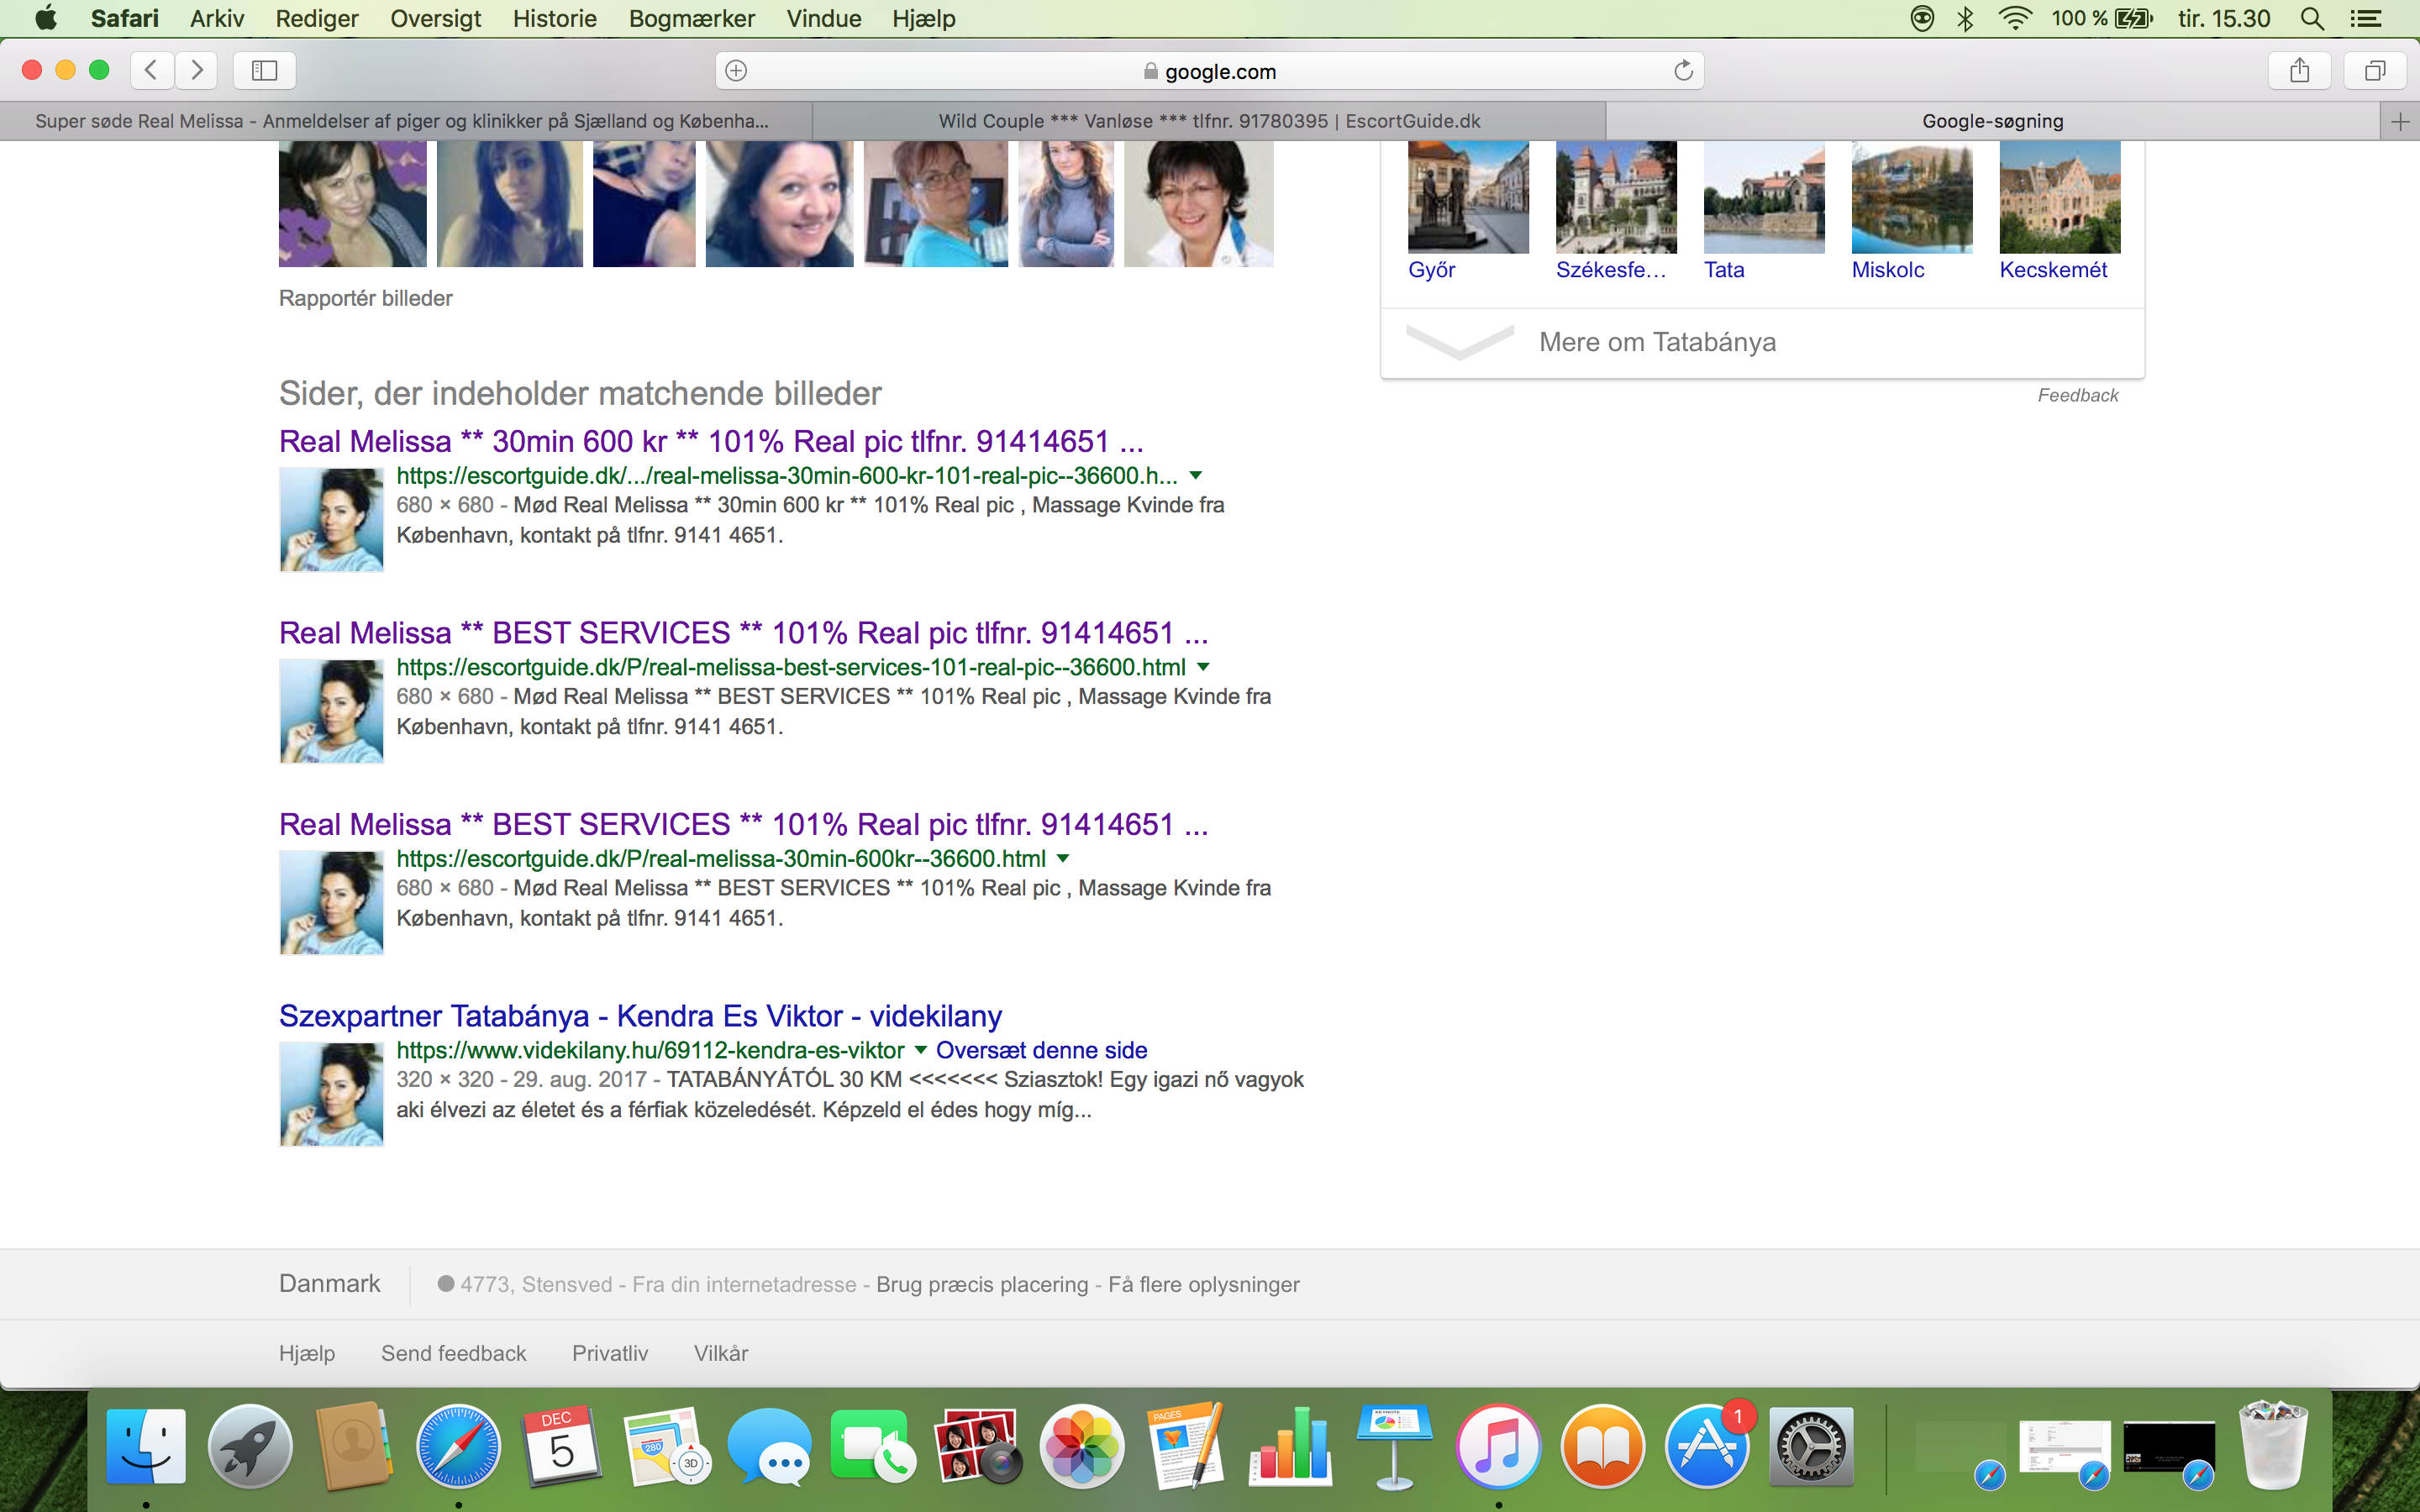The image size is (2420, 1512).
Task: Click Feedback under the Tatabánya panel
Action: (2078, 395)
